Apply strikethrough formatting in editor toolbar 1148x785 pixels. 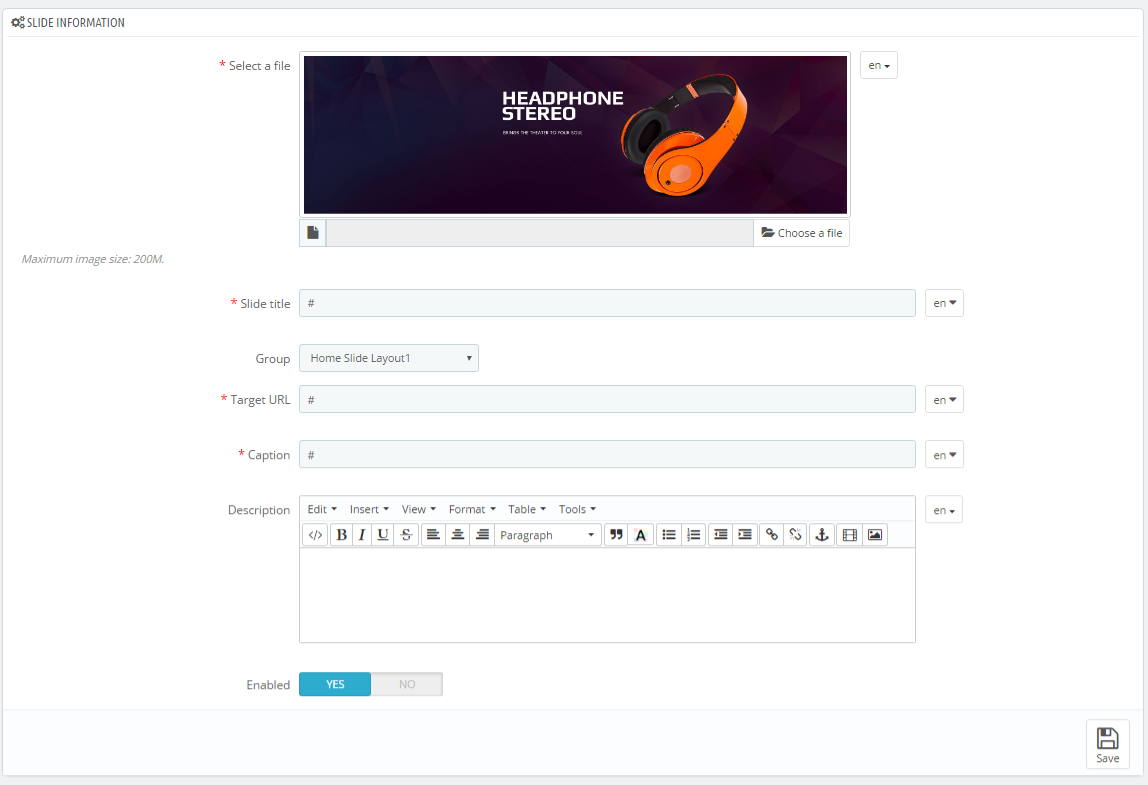click(x=406, y=535)
